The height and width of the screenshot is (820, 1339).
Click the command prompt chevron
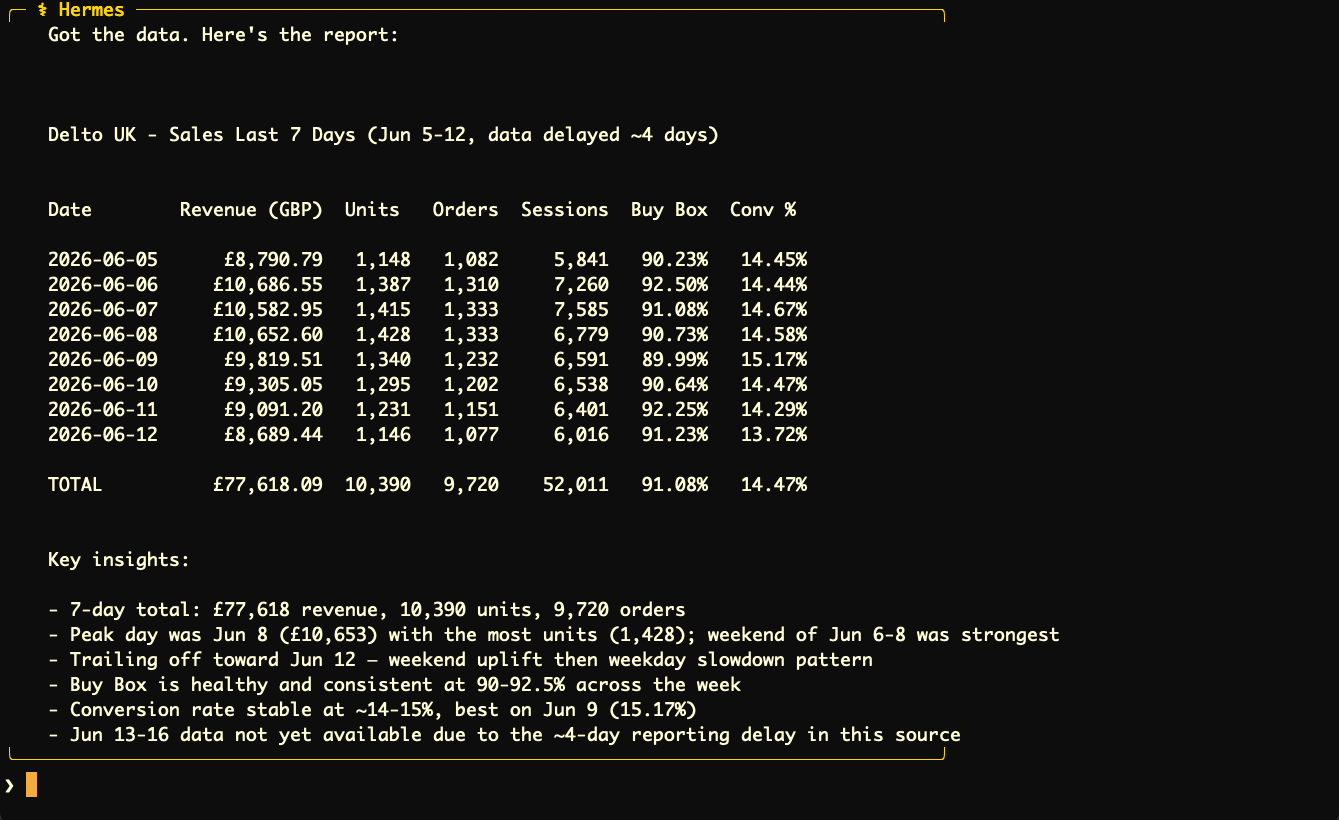coord(9,785)
